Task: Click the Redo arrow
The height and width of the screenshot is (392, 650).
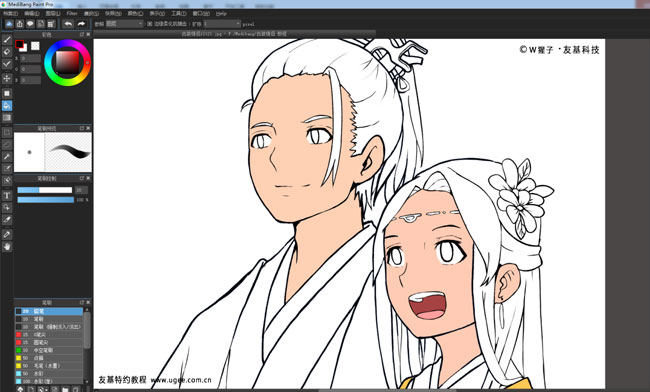Action: [81, 24]
